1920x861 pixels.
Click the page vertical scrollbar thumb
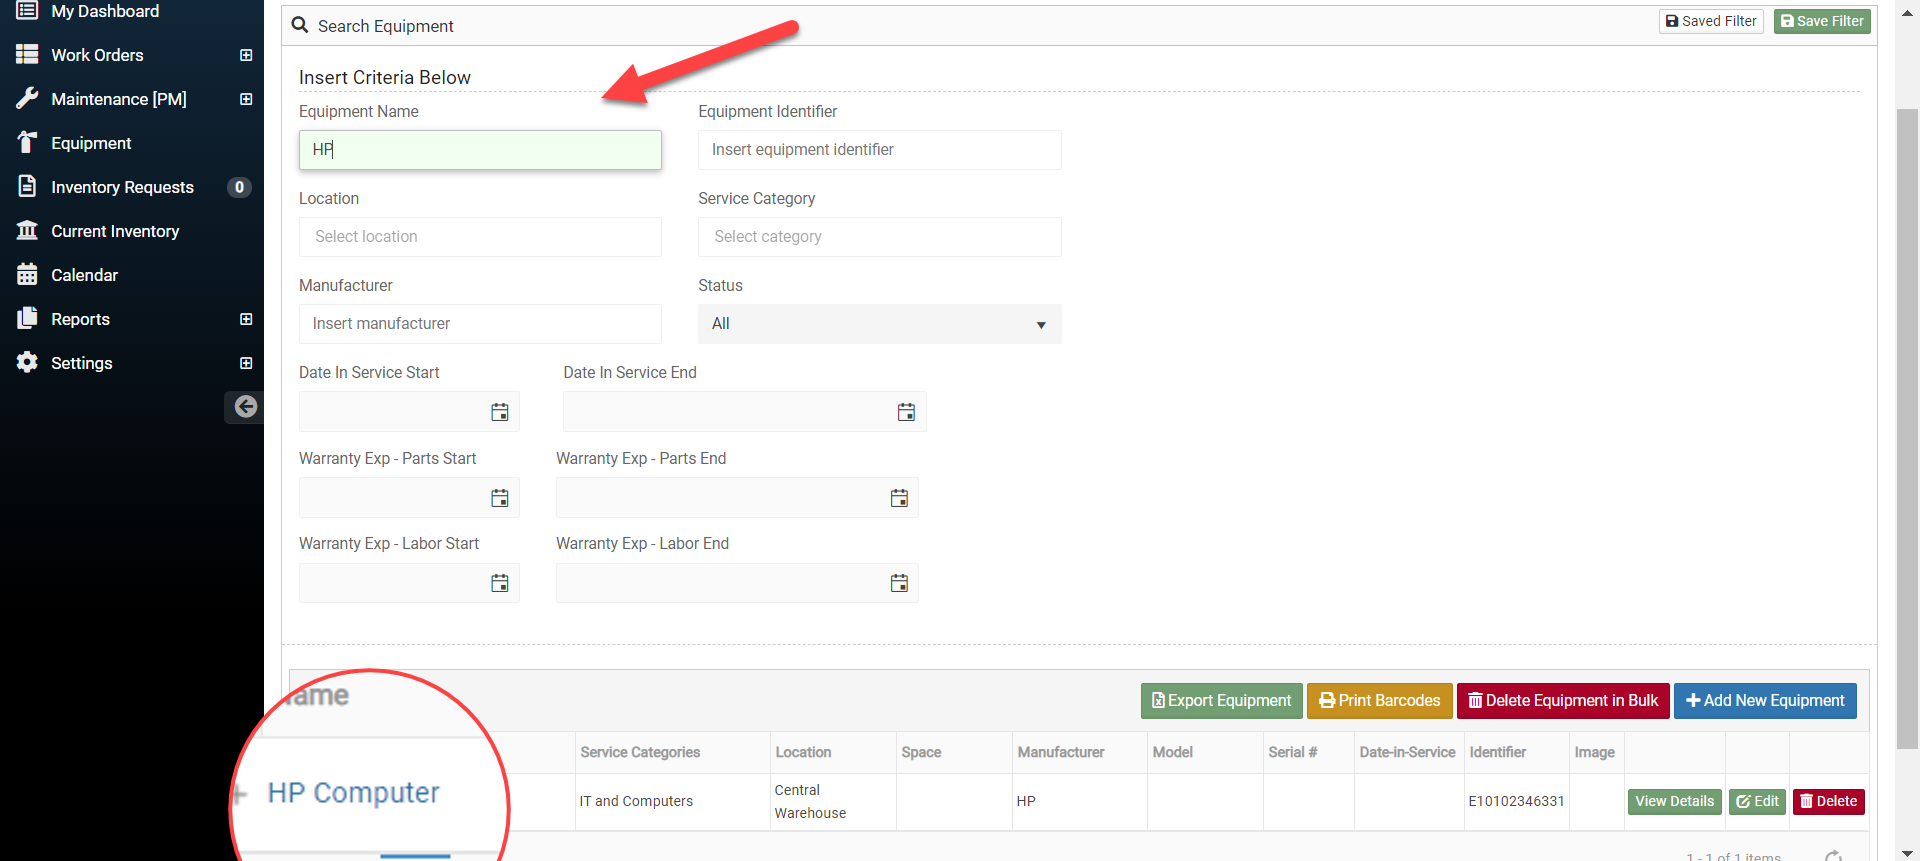coord(1907,428)
